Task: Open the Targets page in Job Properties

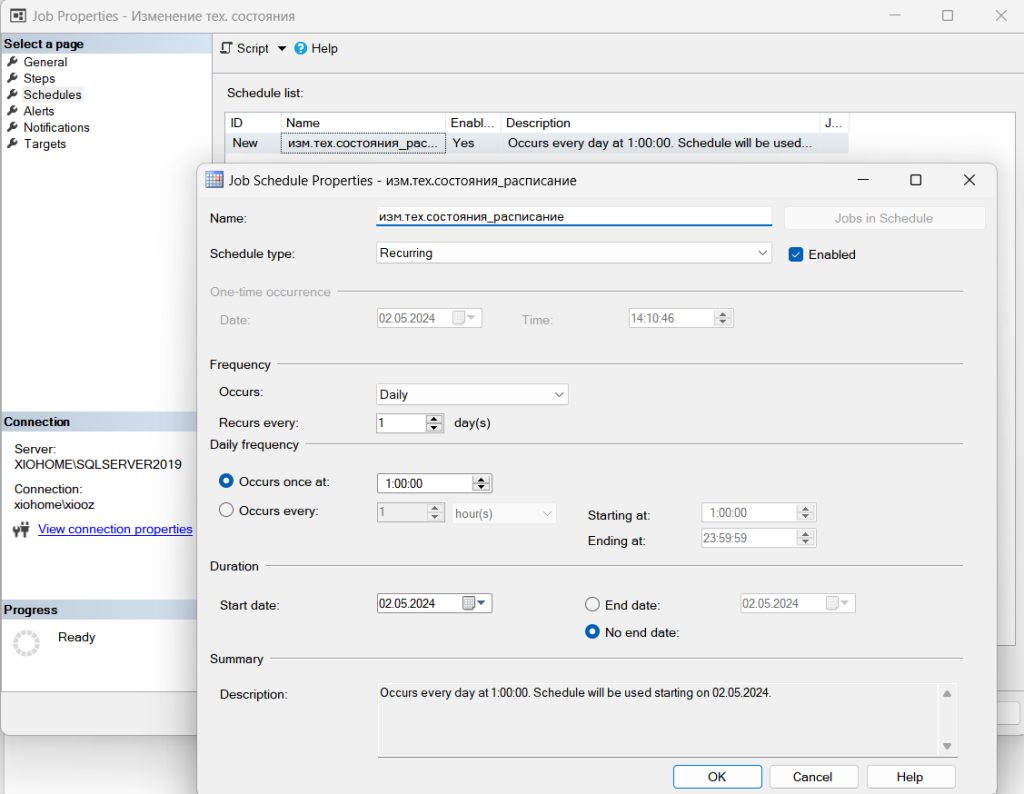Action: (x=44, y=144)
